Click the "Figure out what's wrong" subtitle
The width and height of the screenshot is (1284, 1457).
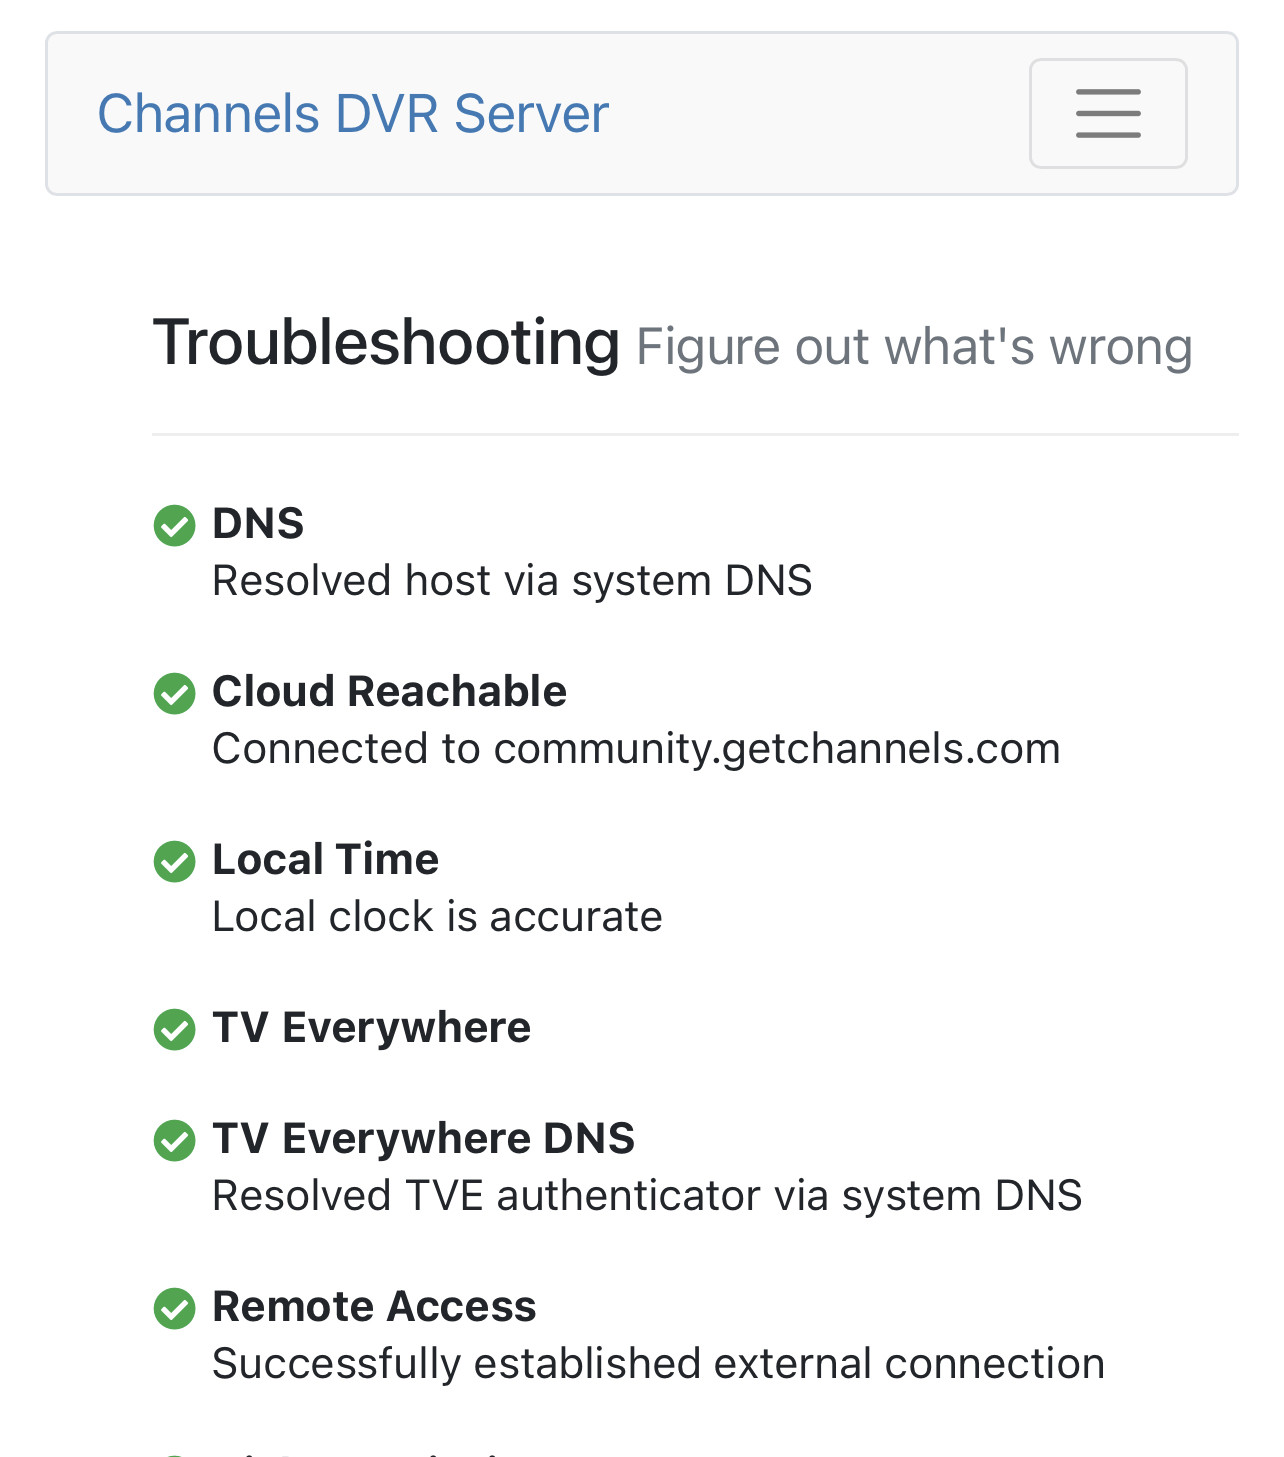pyautogui.click(x=914, y=347)
